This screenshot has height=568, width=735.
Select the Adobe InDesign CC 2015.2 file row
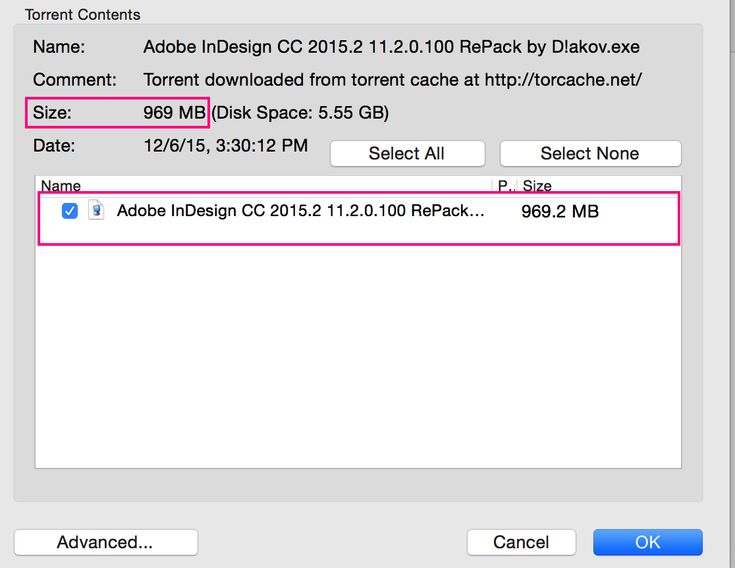click(358, 211)
